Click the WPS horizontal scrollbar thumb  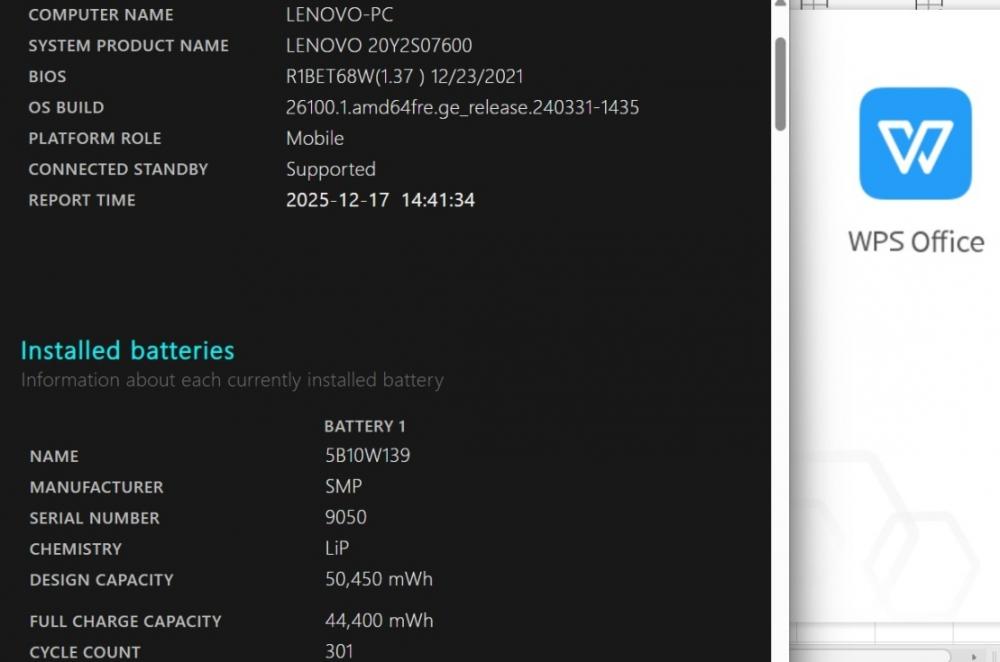pos(870,656)
